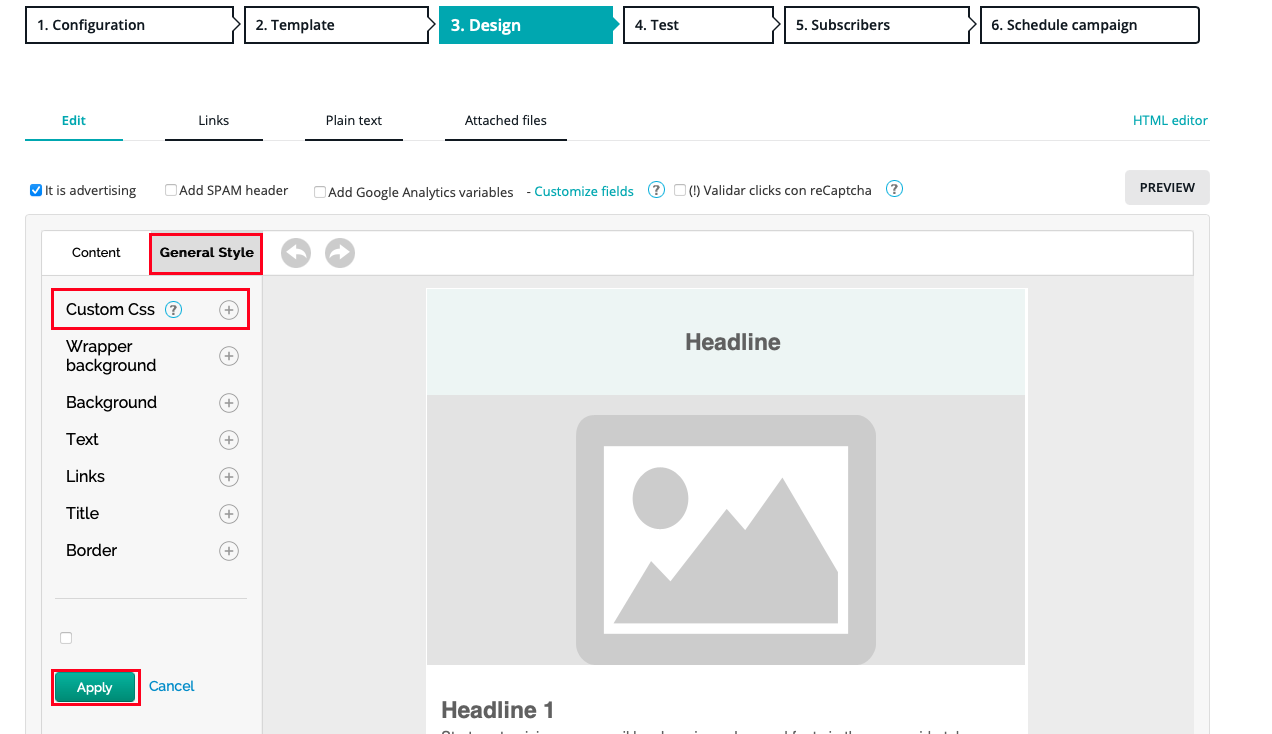Expand the Wrapper background section

click(x=229, y=356)
